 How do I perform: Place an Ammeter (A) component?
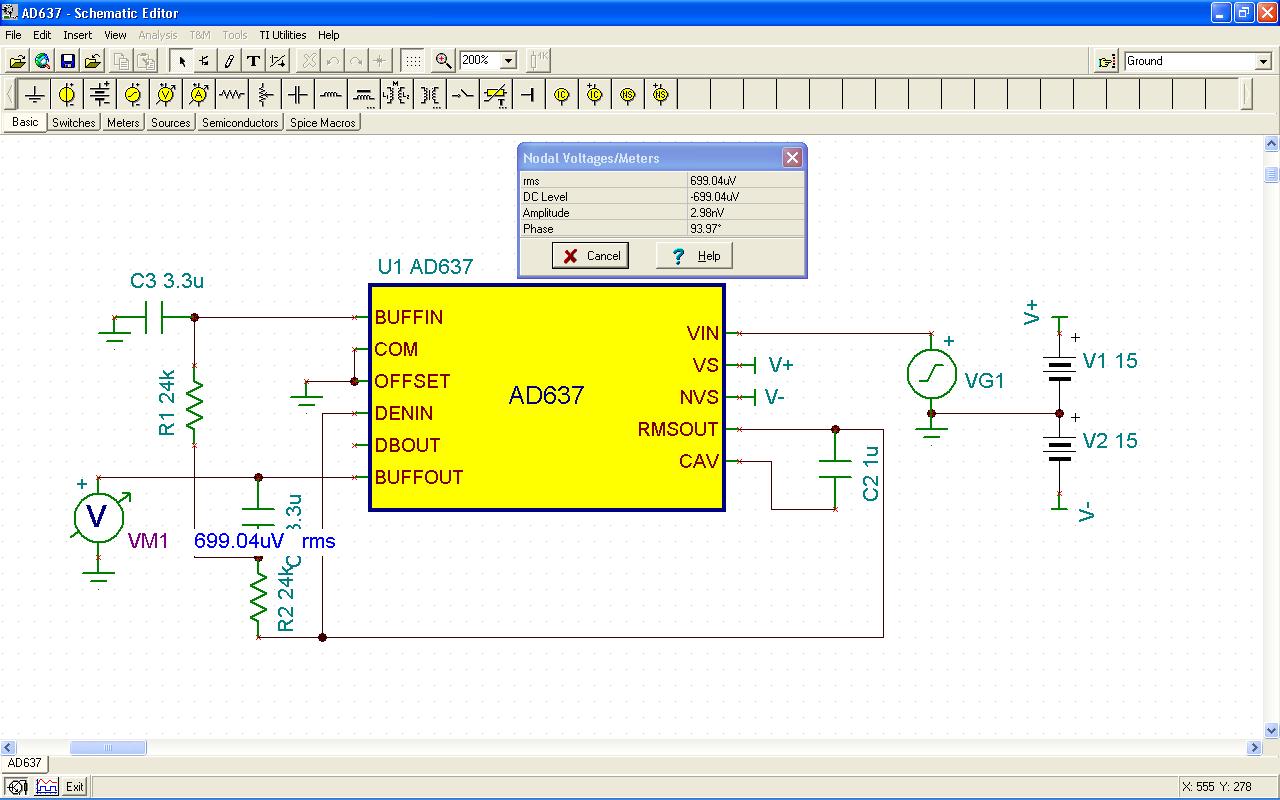coord(199,95)
